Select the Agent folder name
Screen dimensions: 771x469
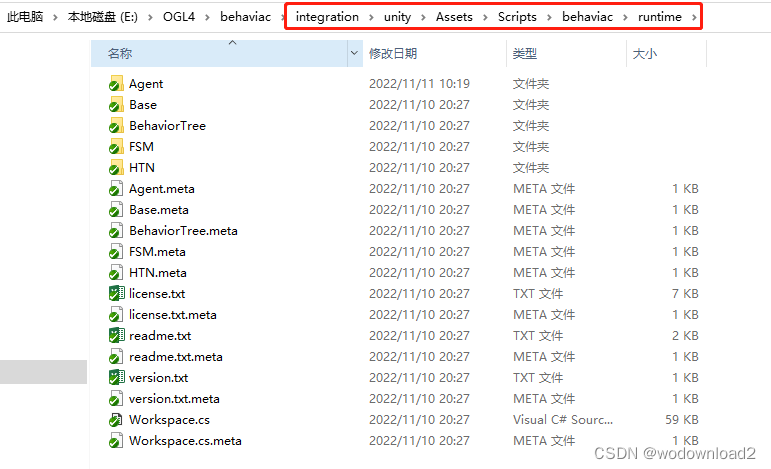146,84
